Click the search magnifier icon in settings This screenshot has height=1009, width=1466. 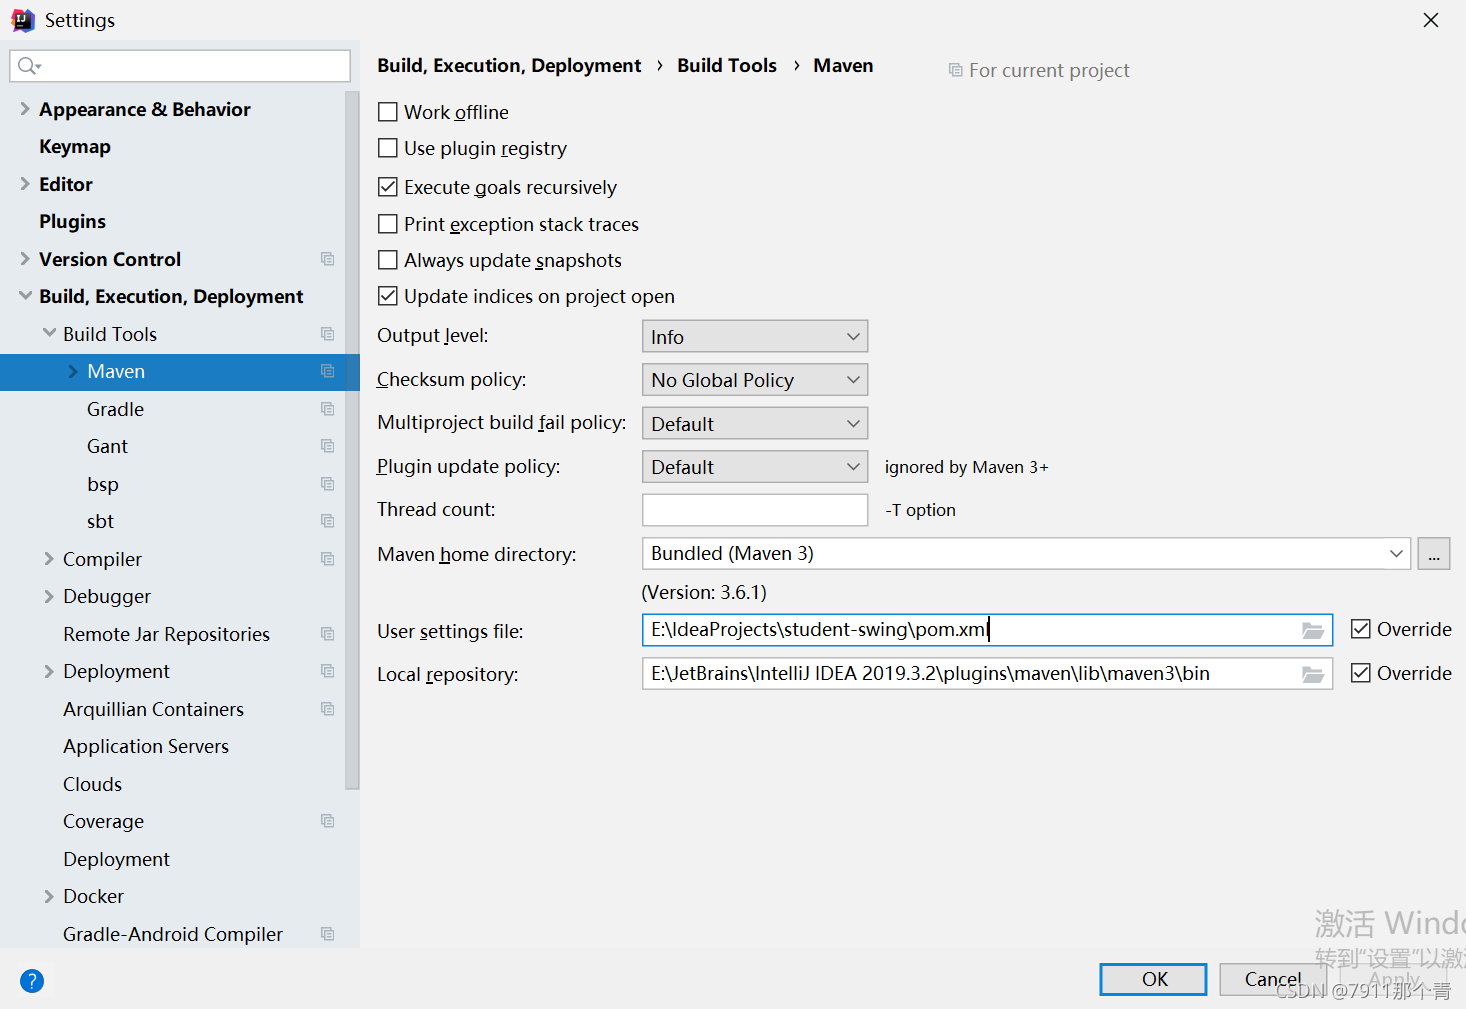coord(28,66)
